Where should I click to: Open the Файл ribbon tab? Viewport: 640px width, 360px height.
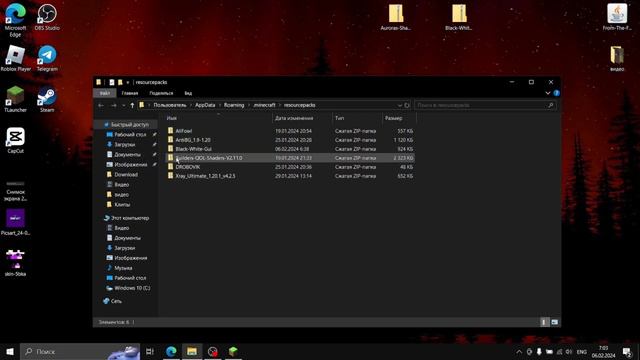tap(105, 93)
